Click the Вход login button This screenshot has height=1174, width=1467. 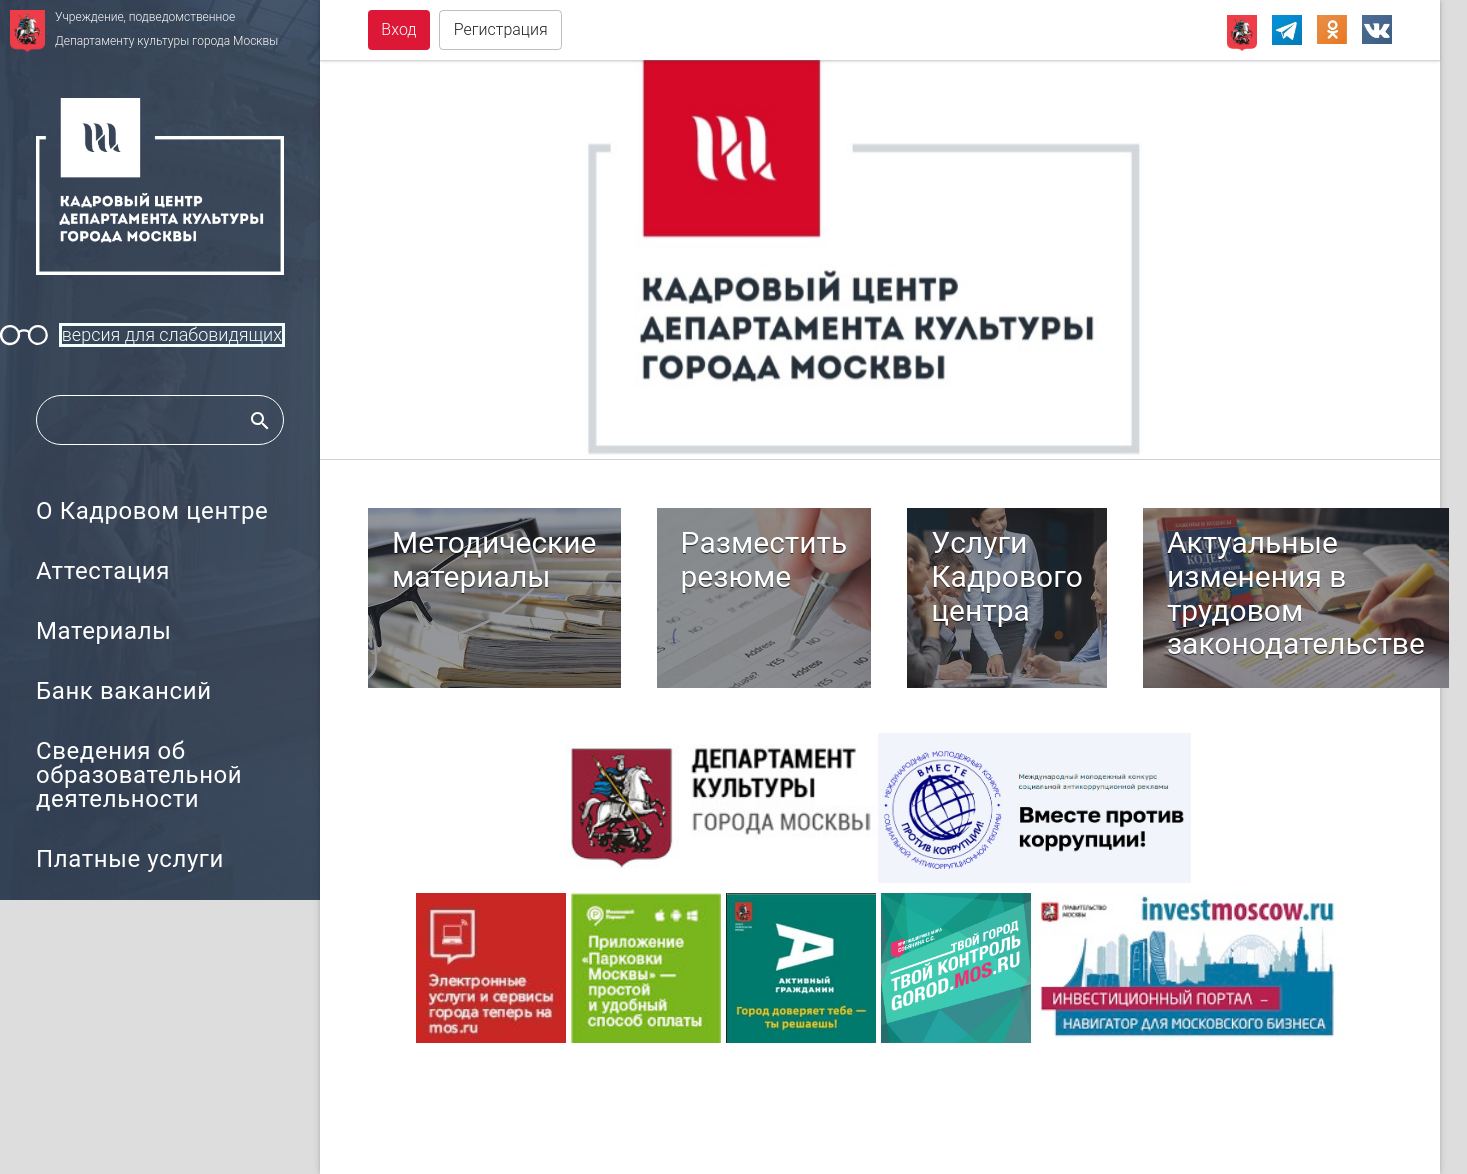pos(398,30)
